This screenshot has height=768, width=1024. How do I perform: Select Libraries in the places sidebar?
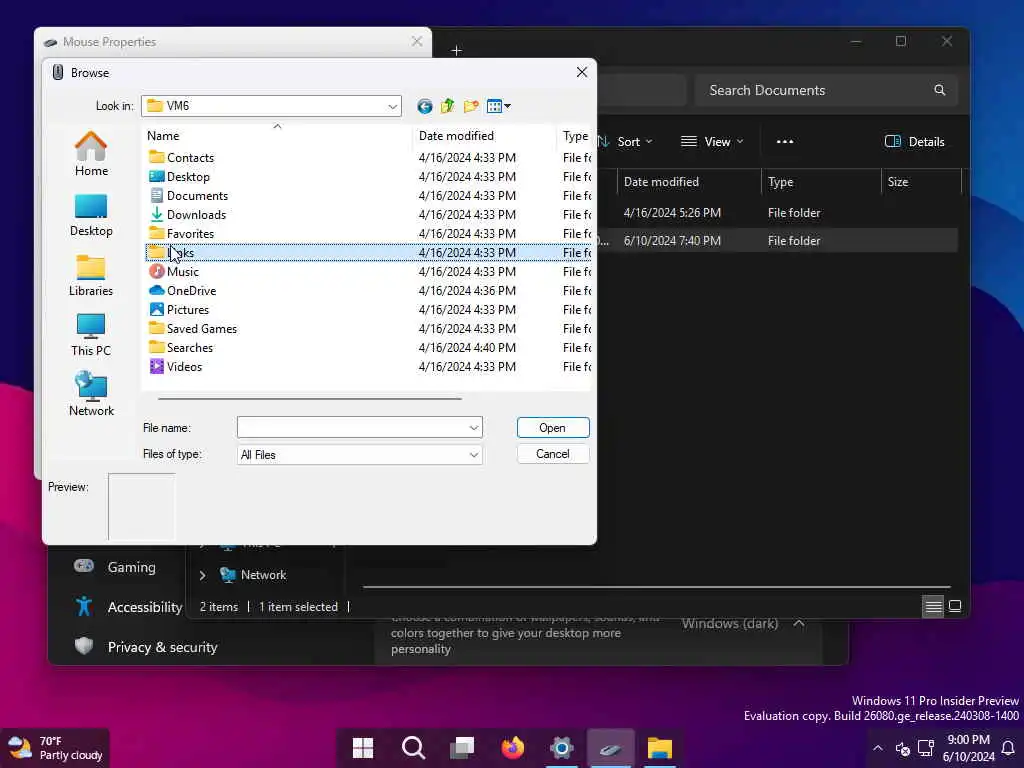(x=91, y=276)
